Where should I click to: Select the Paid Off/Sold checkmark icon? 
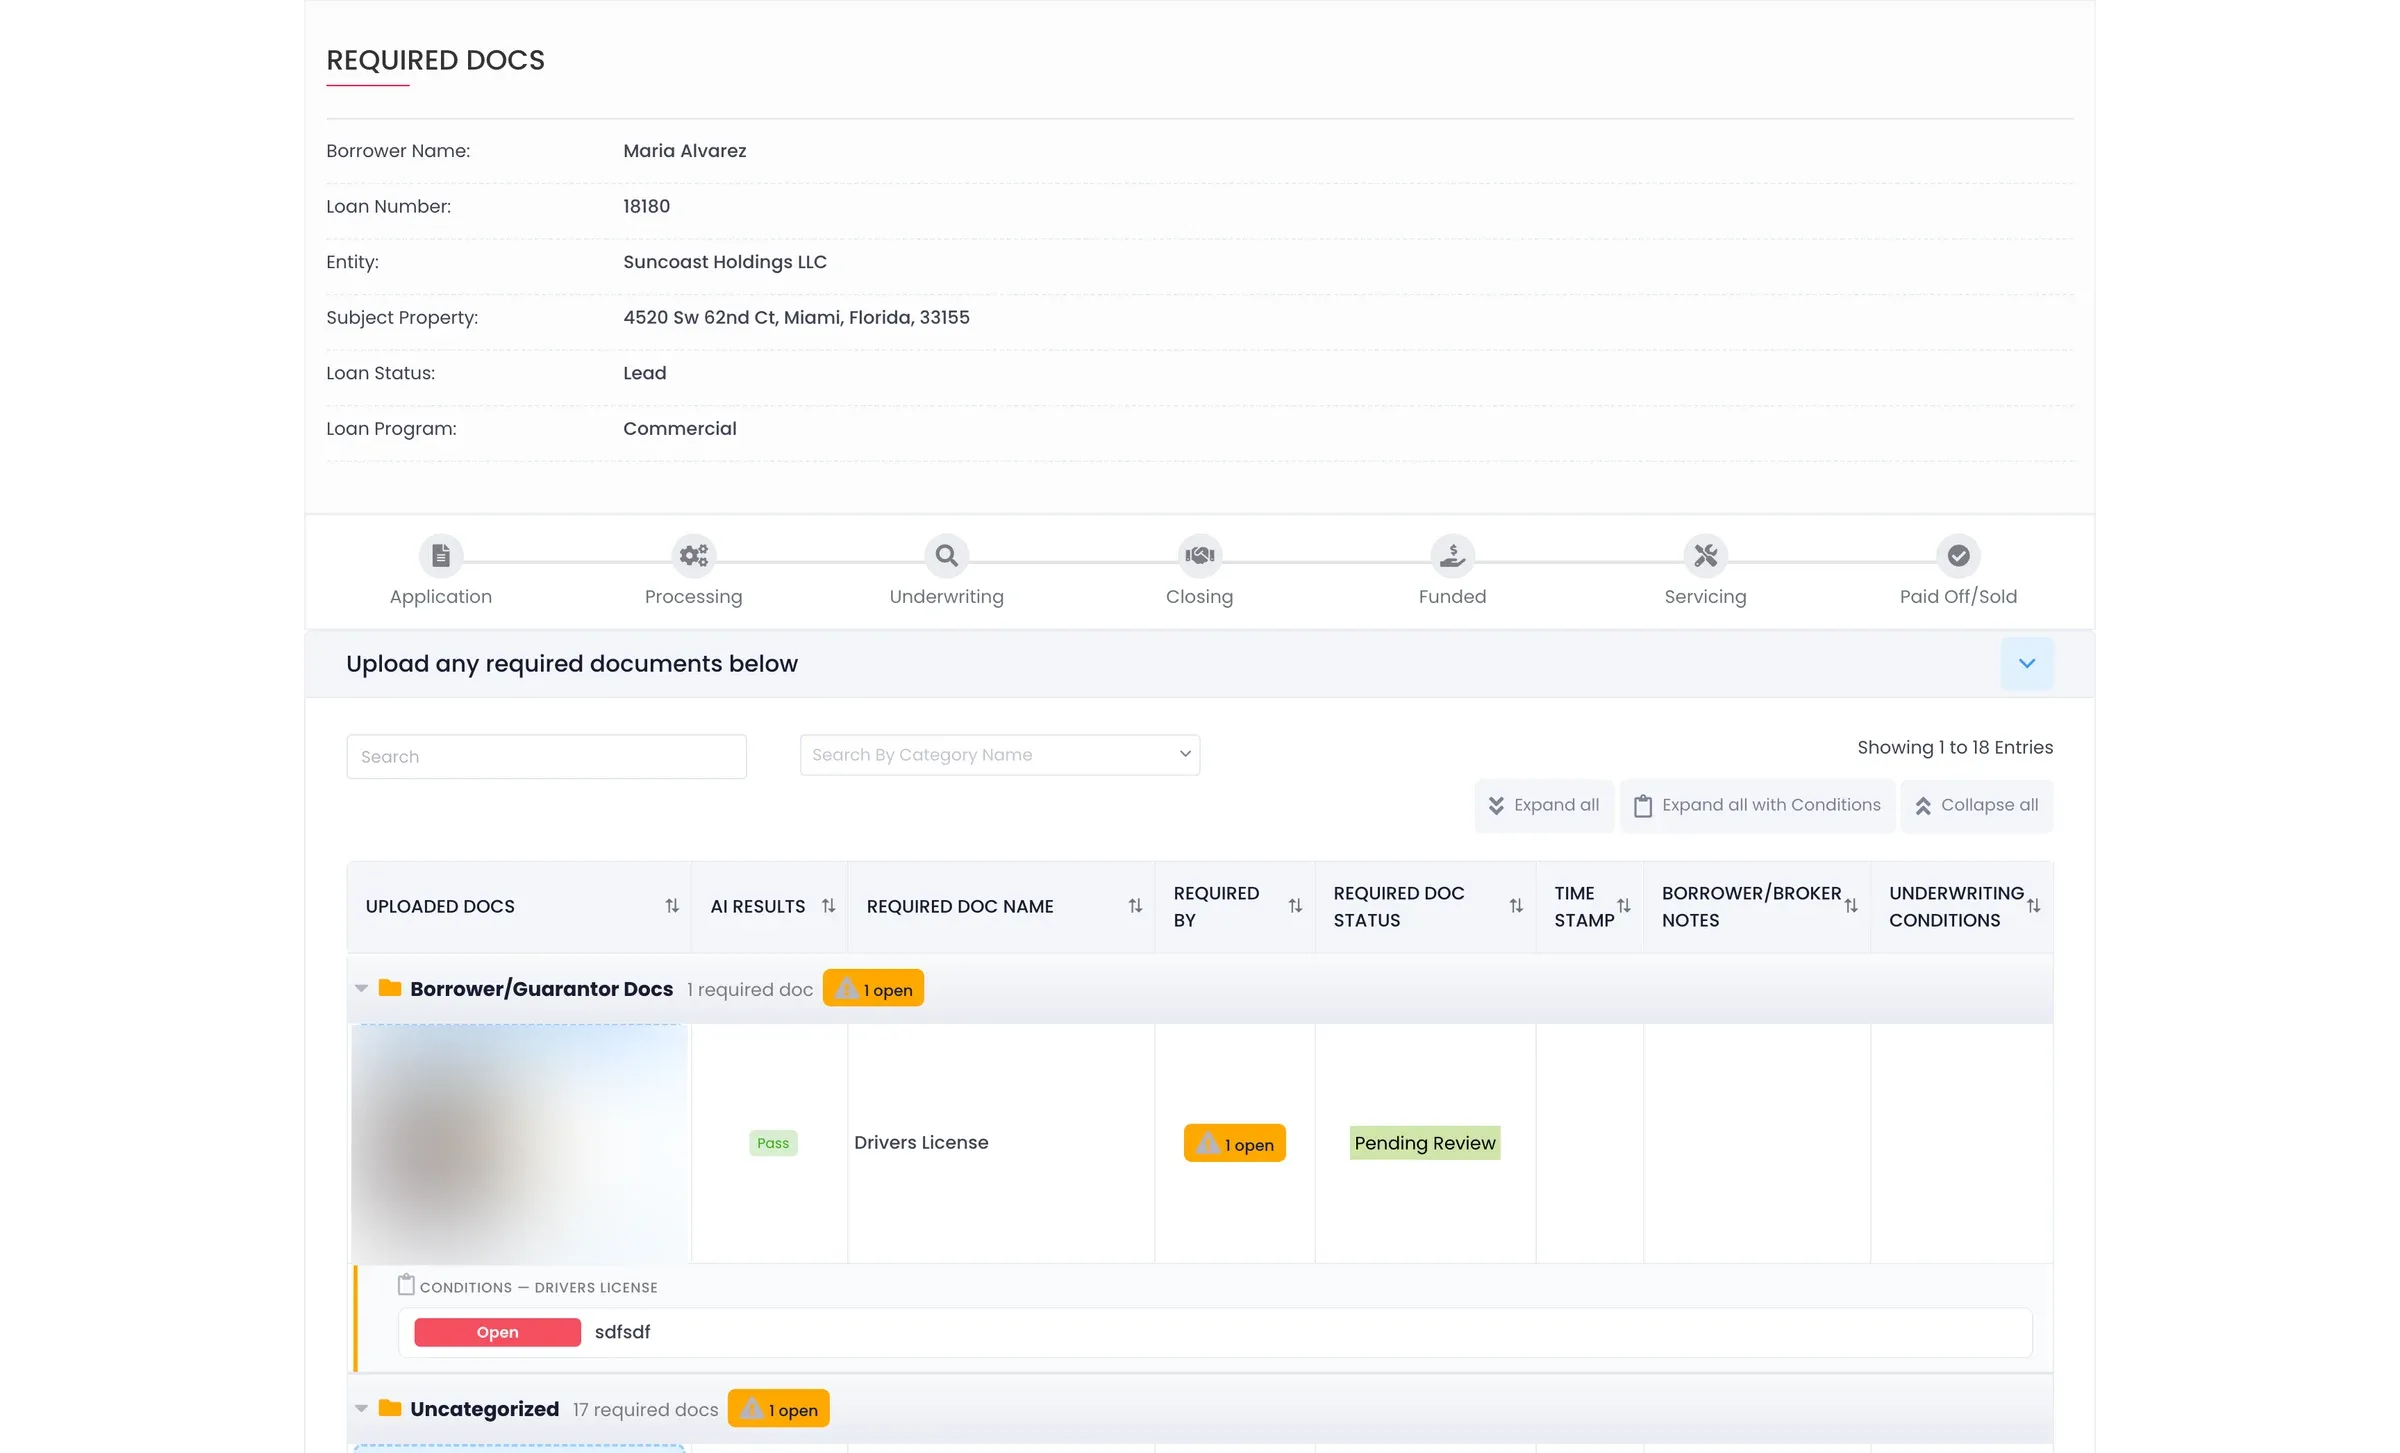[x=1958, y=555]
